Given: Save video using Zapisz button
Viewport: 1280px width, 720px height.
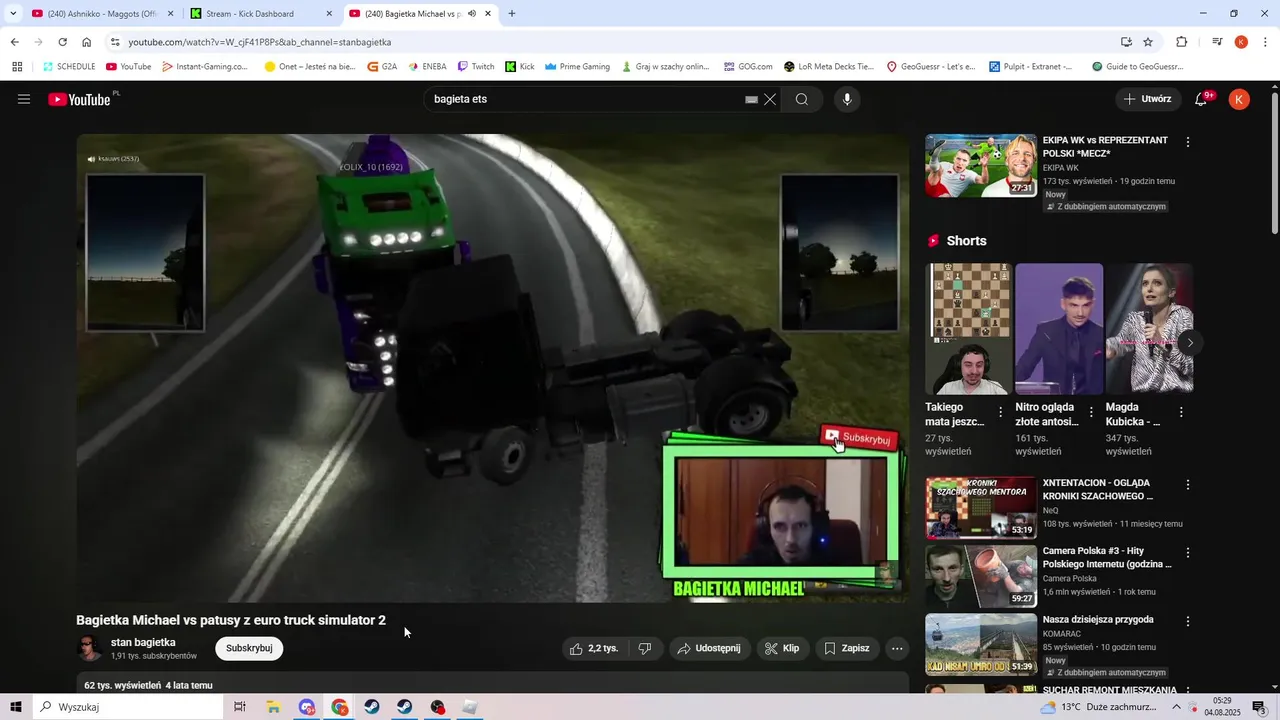Looking at the screenshot, I should click(x=847, y=648).
